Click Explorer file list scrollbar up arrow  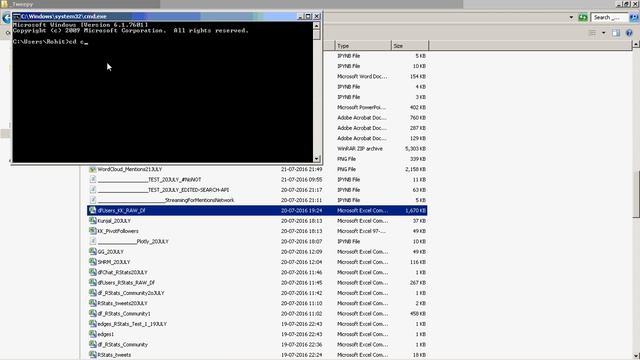click(x=636, y=44)
